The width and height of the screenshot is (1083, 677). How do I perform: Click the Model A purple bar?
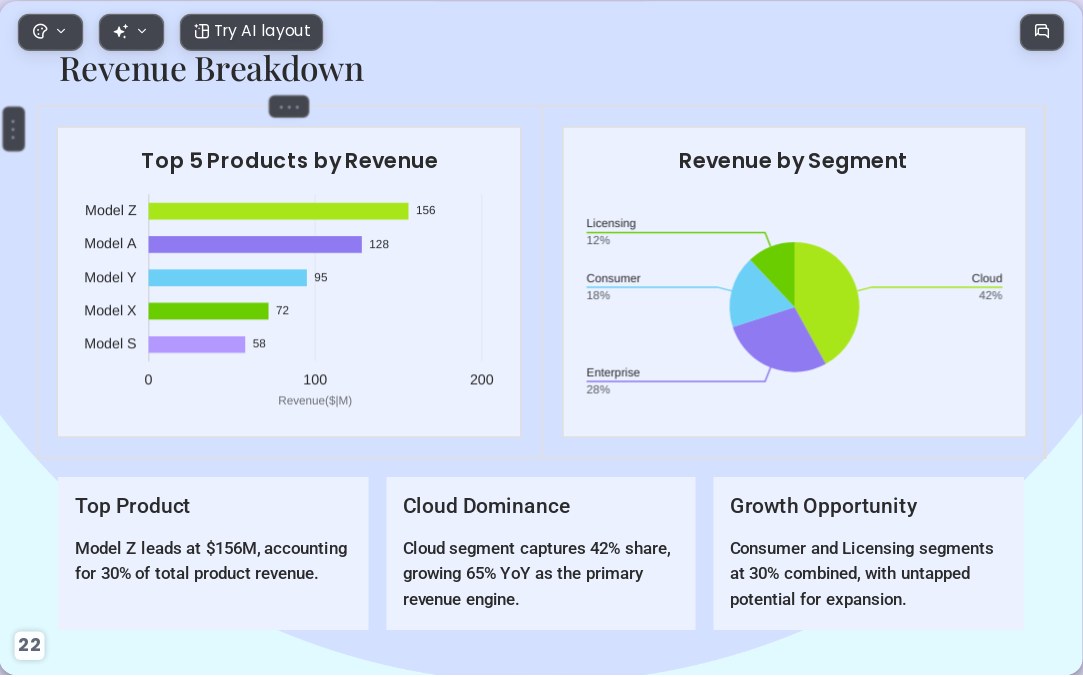pyautogui.click(x=255, y=245)
